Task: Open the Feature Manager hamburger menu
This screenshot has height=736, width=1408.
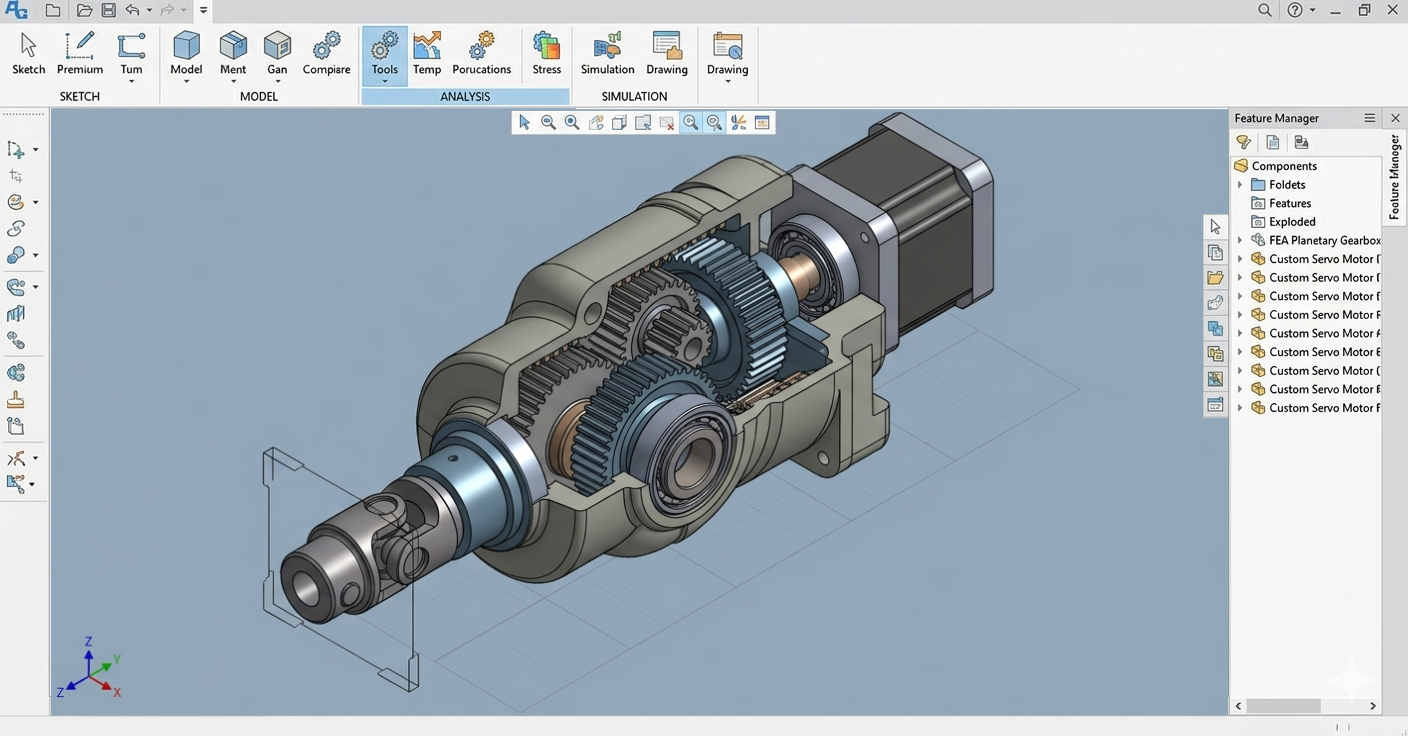Action: pyautogui.click(x=1369, y=118)
